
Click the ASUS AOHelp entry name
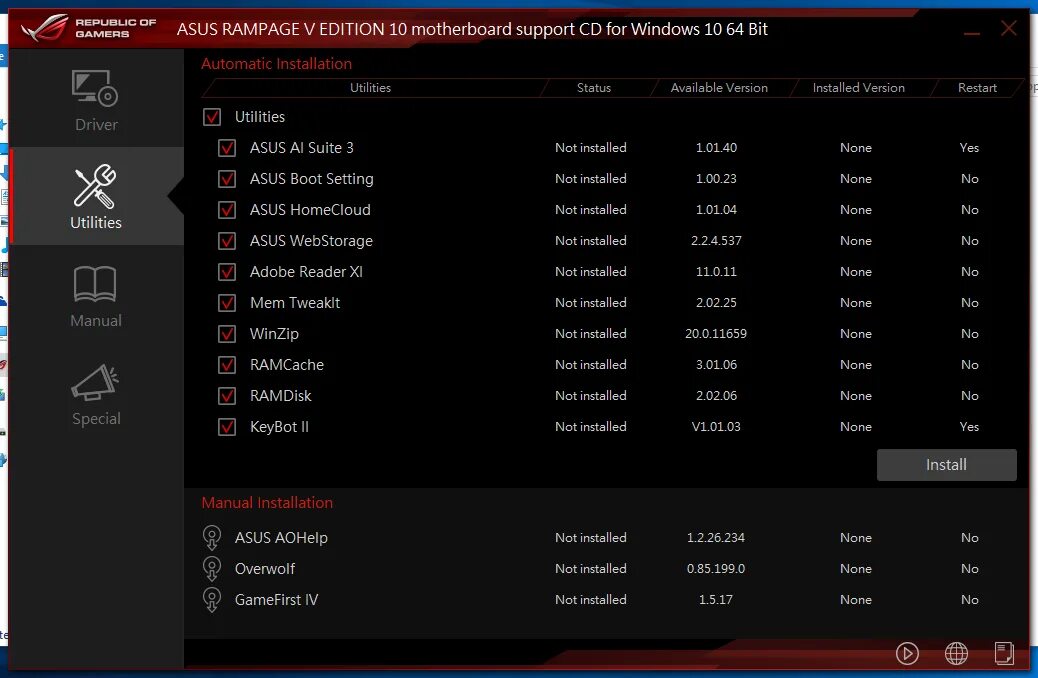pos(281,538)
